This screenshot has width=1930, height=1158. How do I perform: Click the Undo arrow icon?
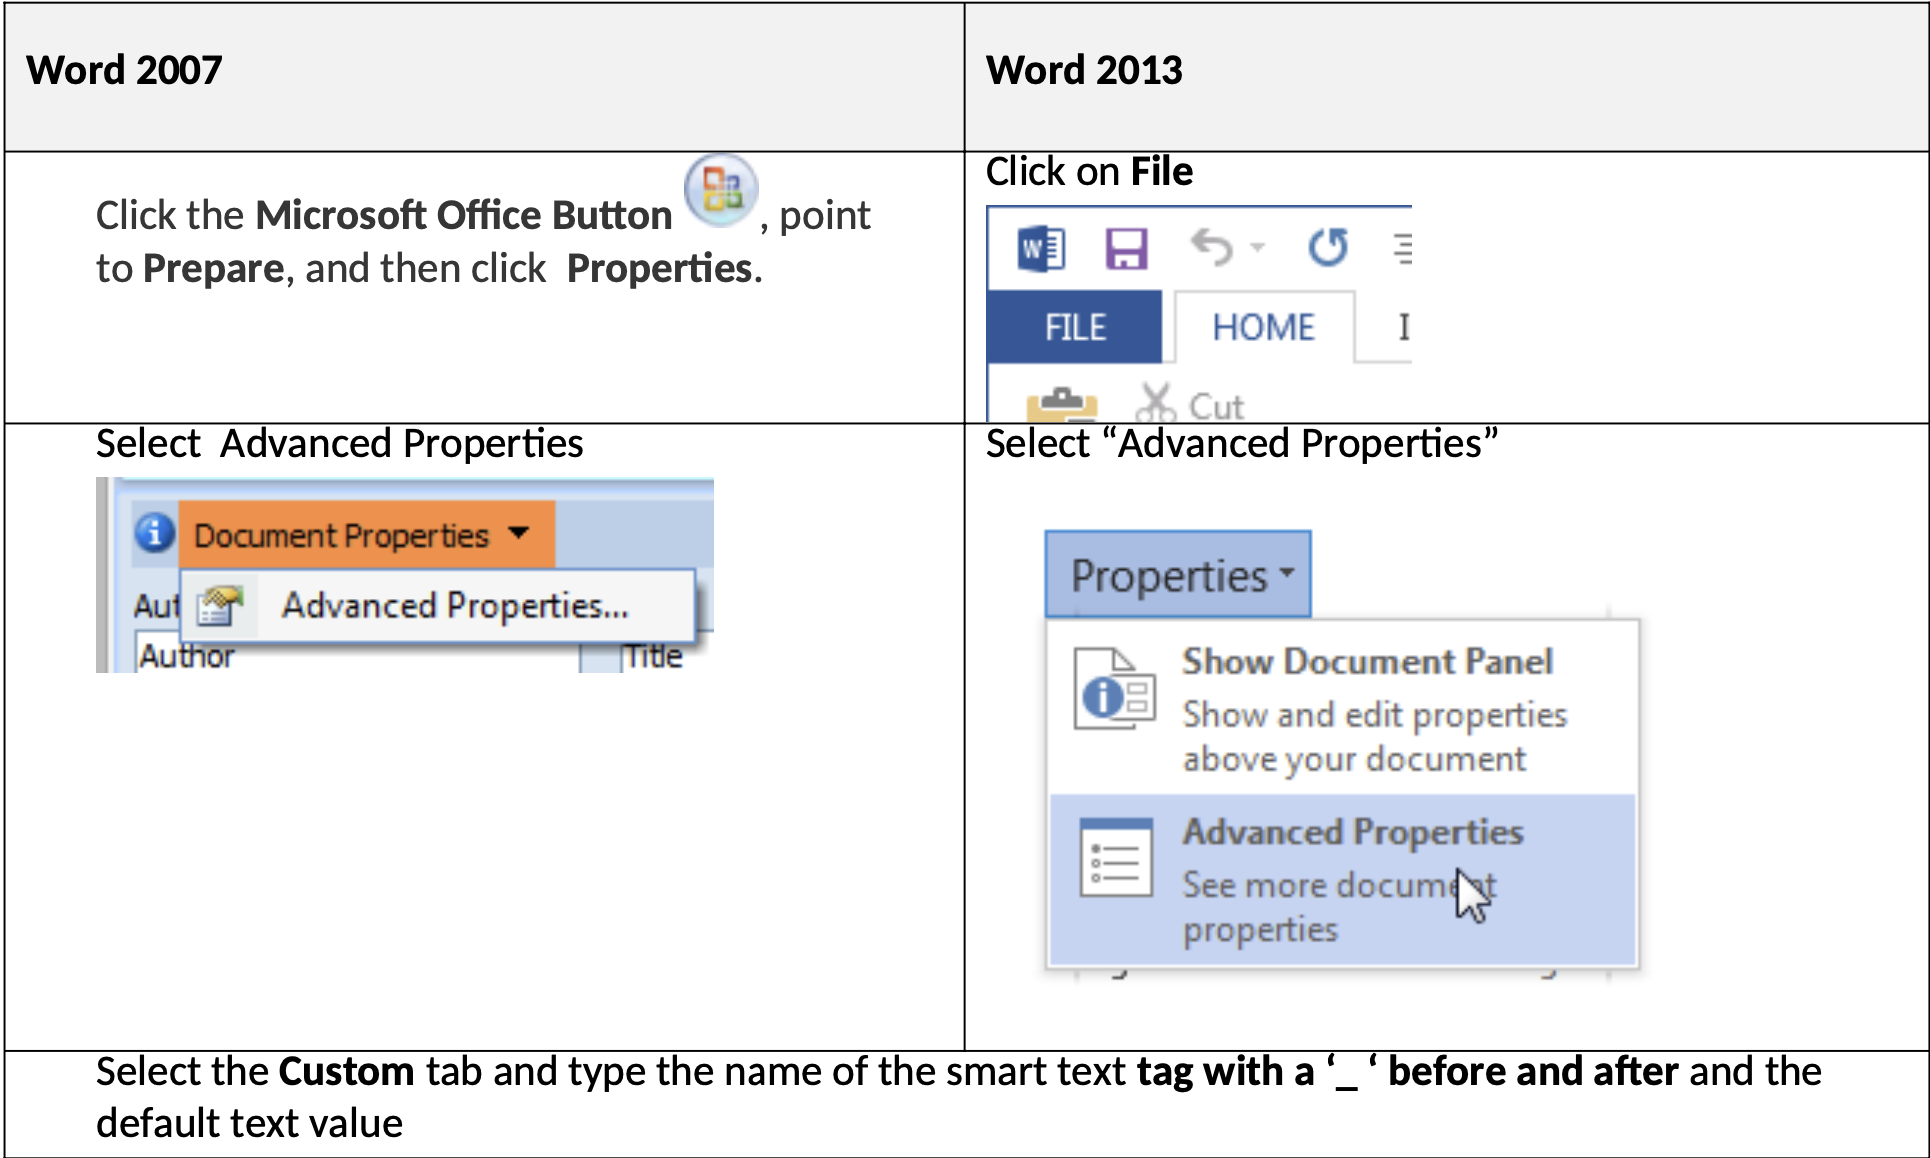pos(1211,247)
